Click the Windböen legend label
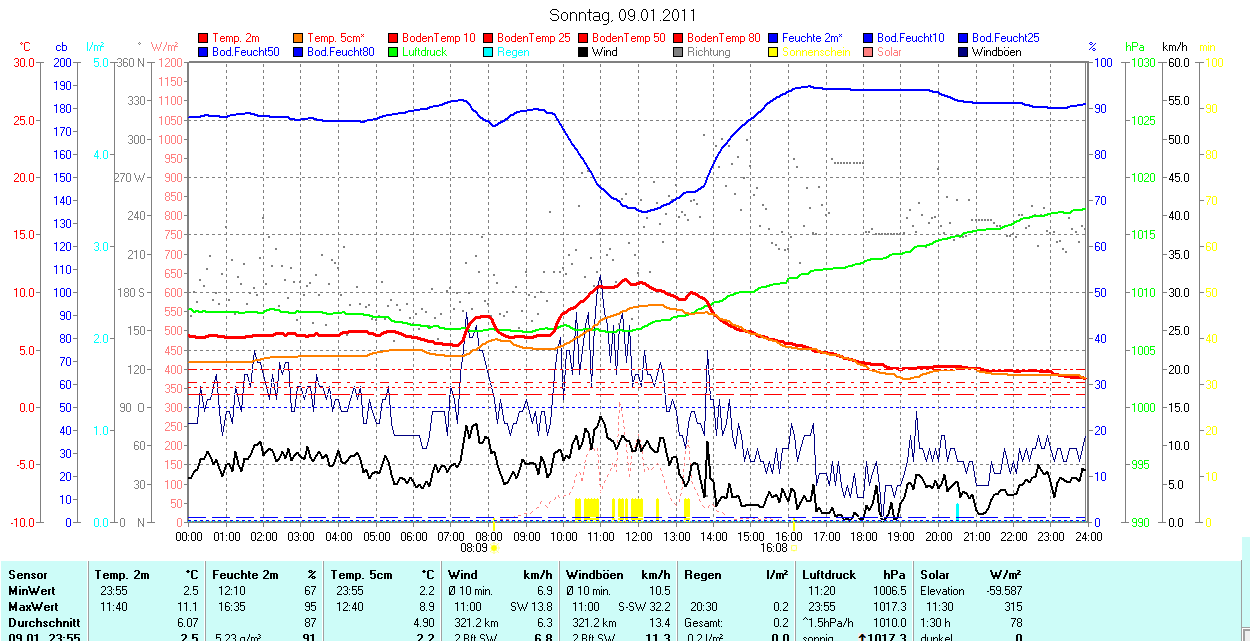1250x641 pixels. 996,52
